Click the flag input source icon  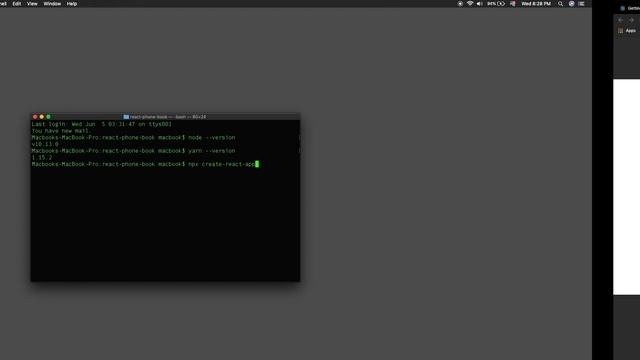pos(513,4)
